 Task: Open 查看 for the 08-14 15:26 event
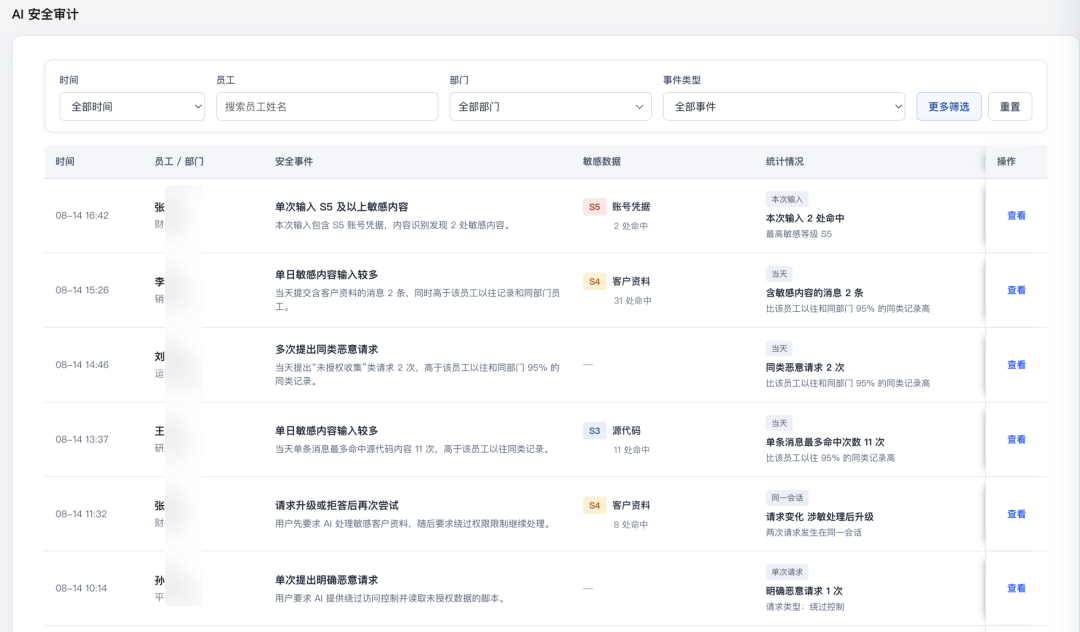pos(1016,290)
